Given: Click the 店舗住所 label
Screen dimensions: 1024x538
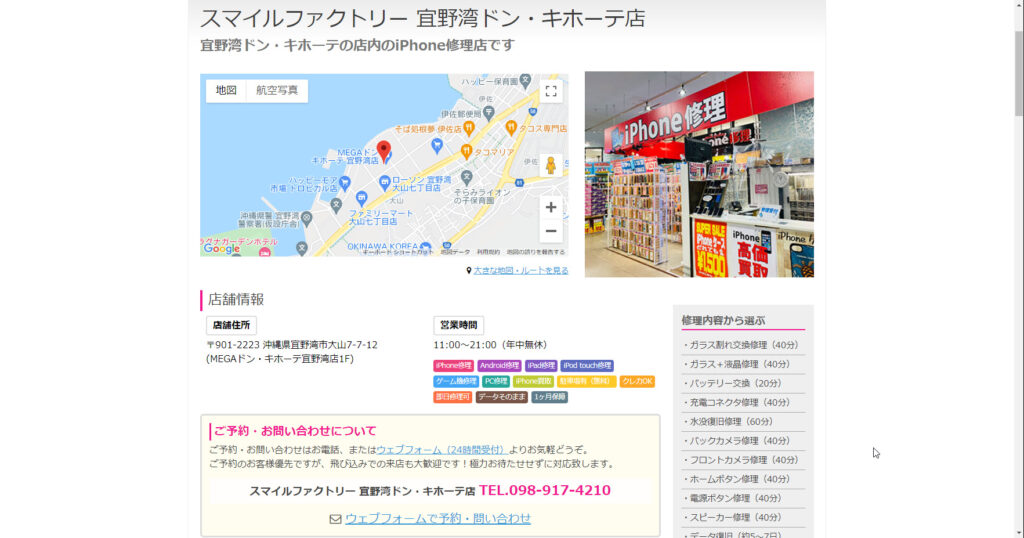Looking at the screenshot, I should (231, 325).
